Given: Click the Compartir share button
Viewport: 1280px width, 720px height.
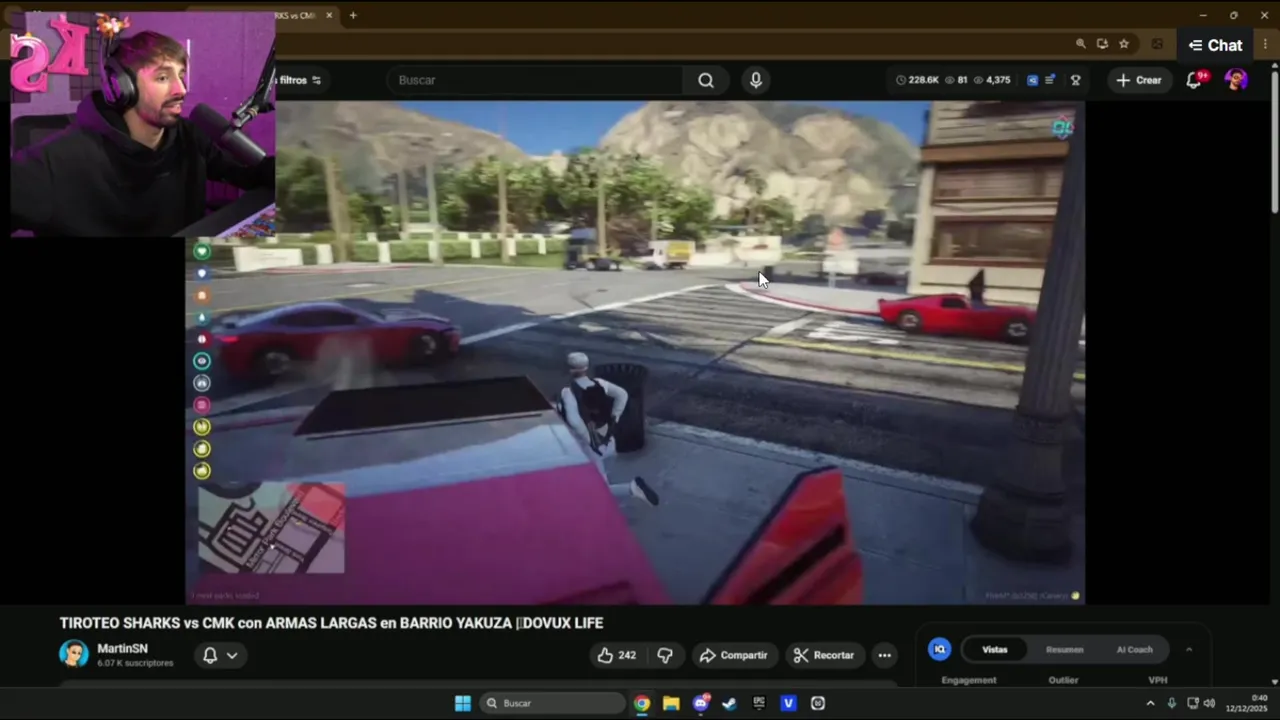Looking at the screenshot, I should tap(733, 655).
